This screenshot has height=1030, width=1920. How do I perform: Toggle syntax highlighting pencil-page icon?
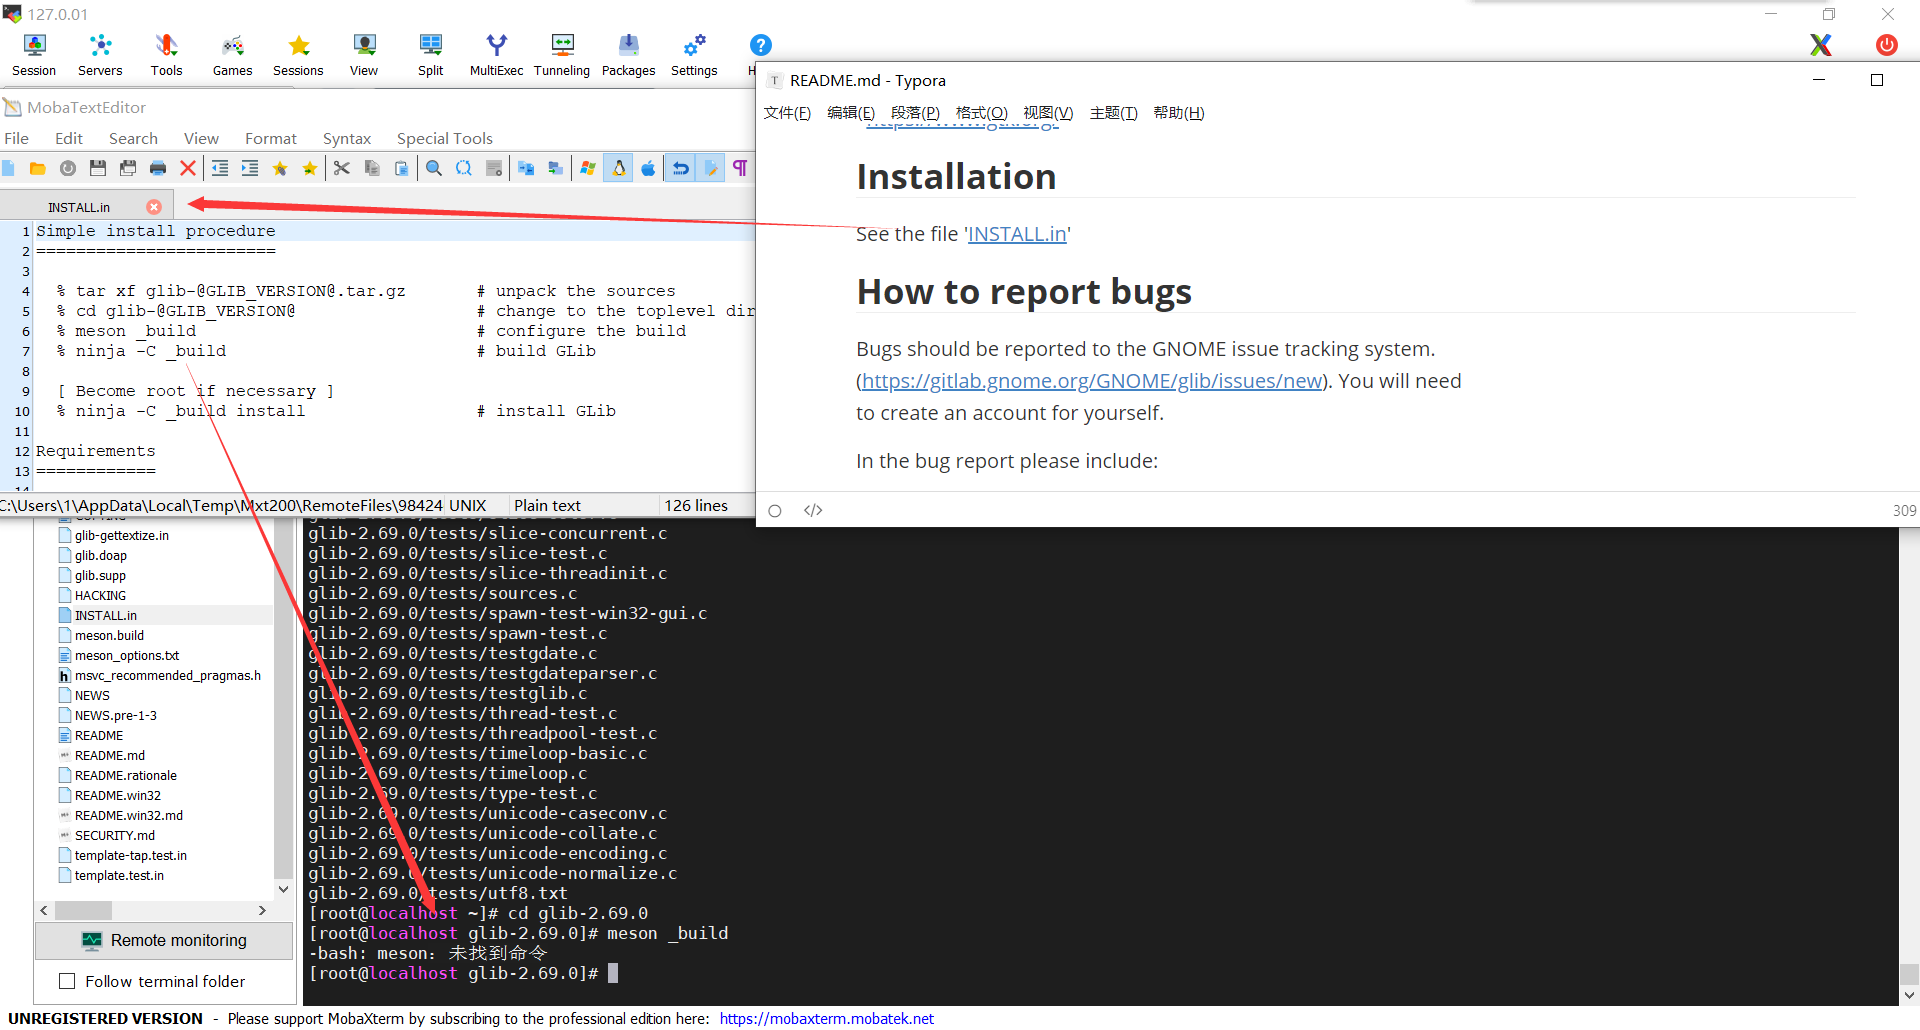pos(710,168)
